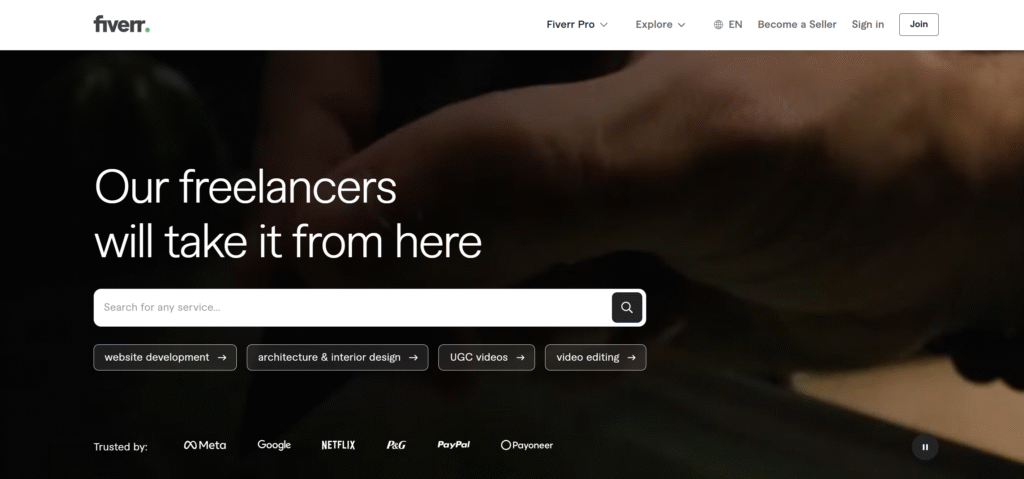Go to Sign in
This screenshot has height=479, width=1024.
868,25
